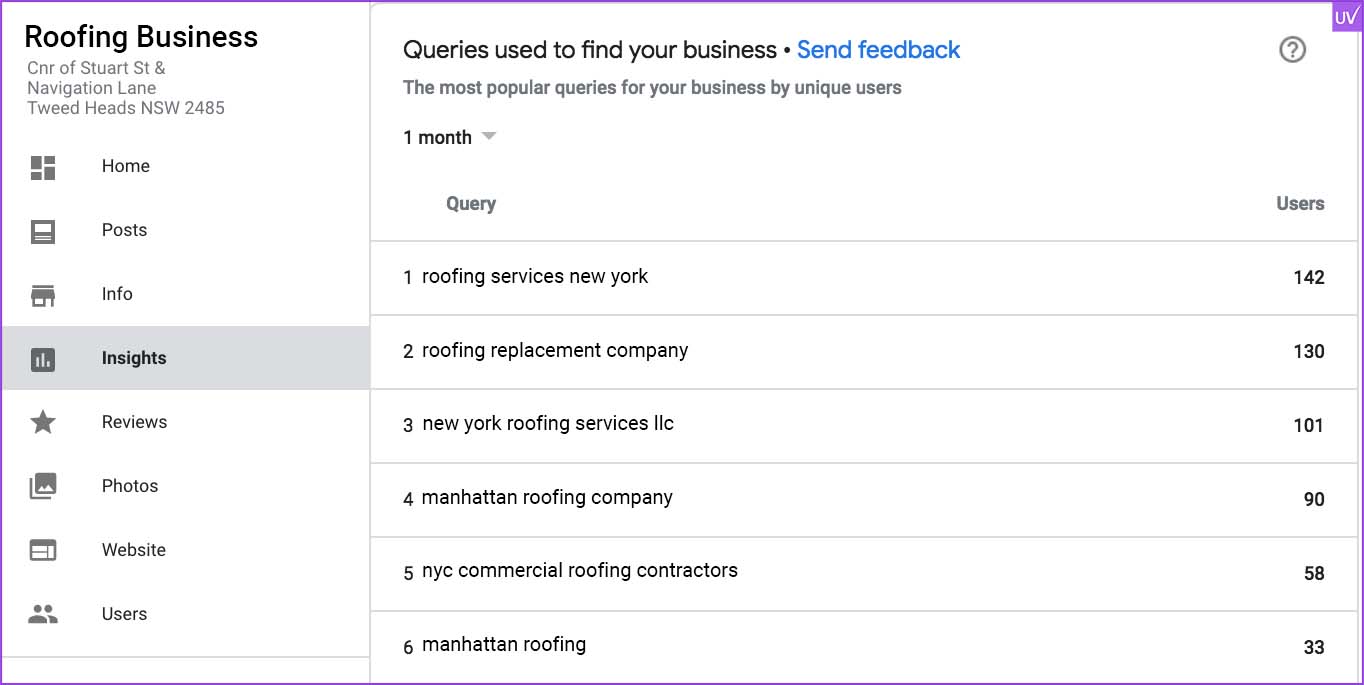Click the Reviews star icon
Image resolution: width=1364 pixels, height=685 pixels.
(43, 422)
